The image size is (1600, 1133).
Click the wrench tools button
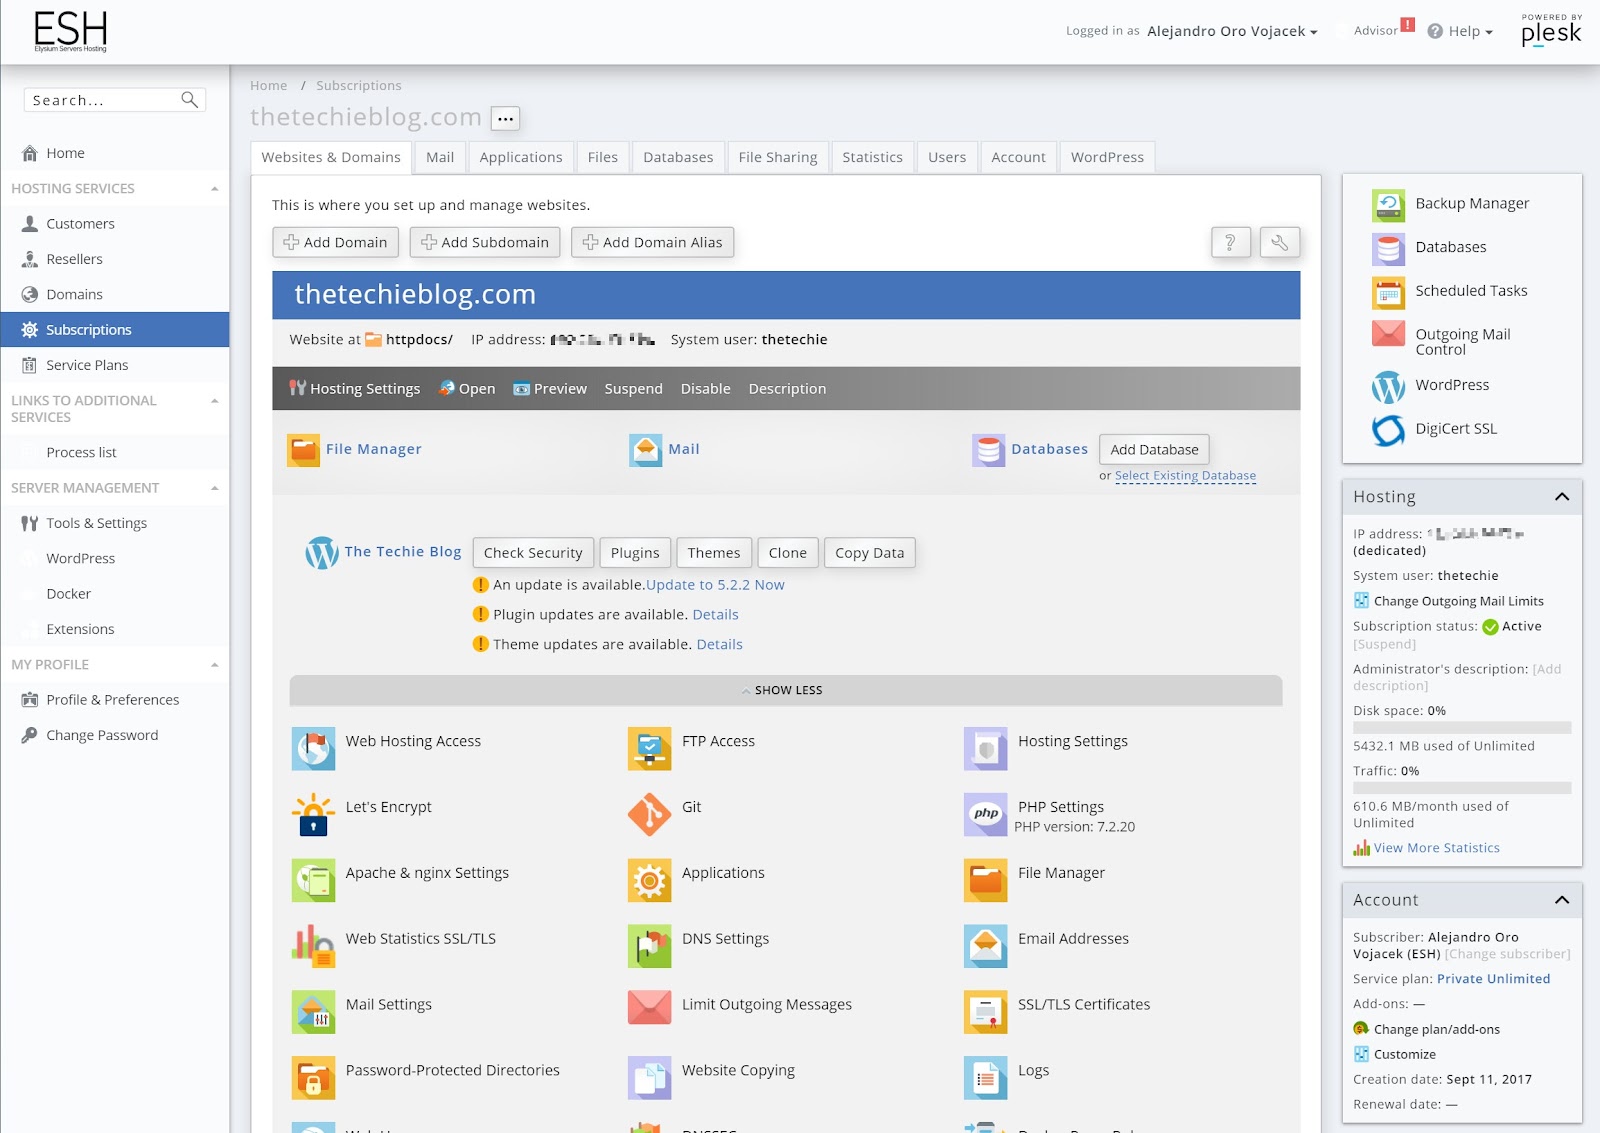[x=1279, y=242]
